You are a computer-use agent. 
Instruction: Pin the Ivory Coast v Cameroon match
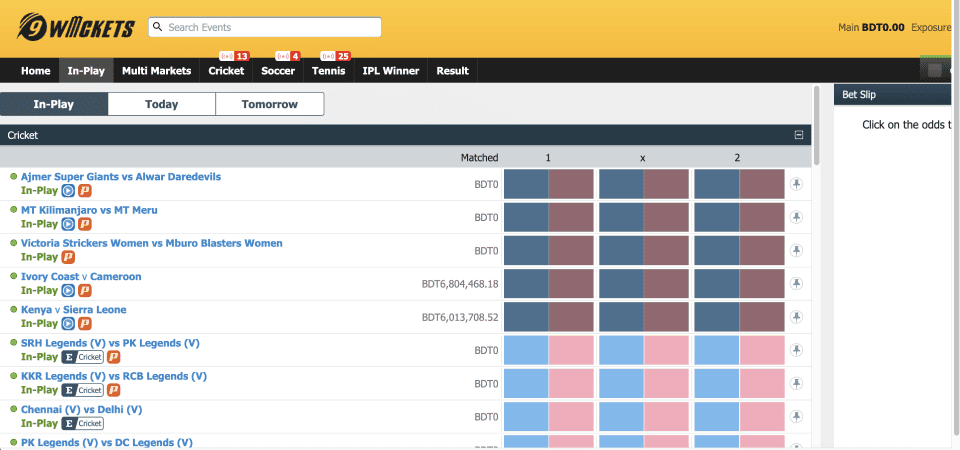click(x=796, y=283)
